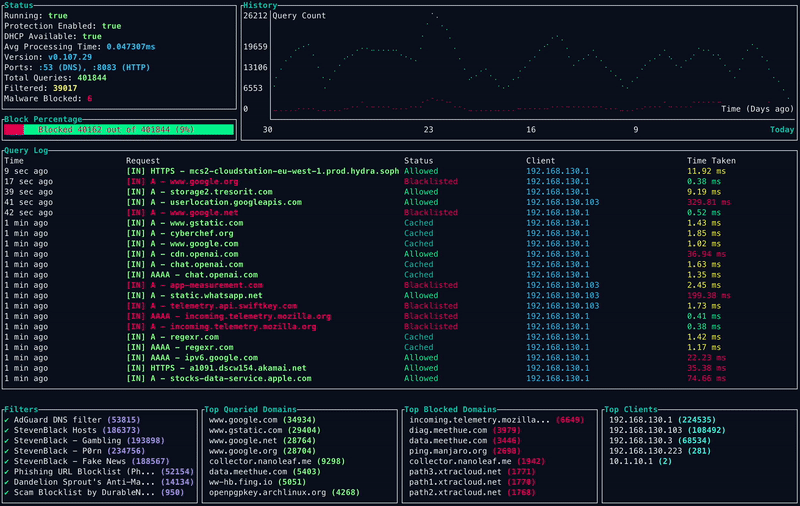Click the Total Queries value 401844

click(x=92, y=78)
